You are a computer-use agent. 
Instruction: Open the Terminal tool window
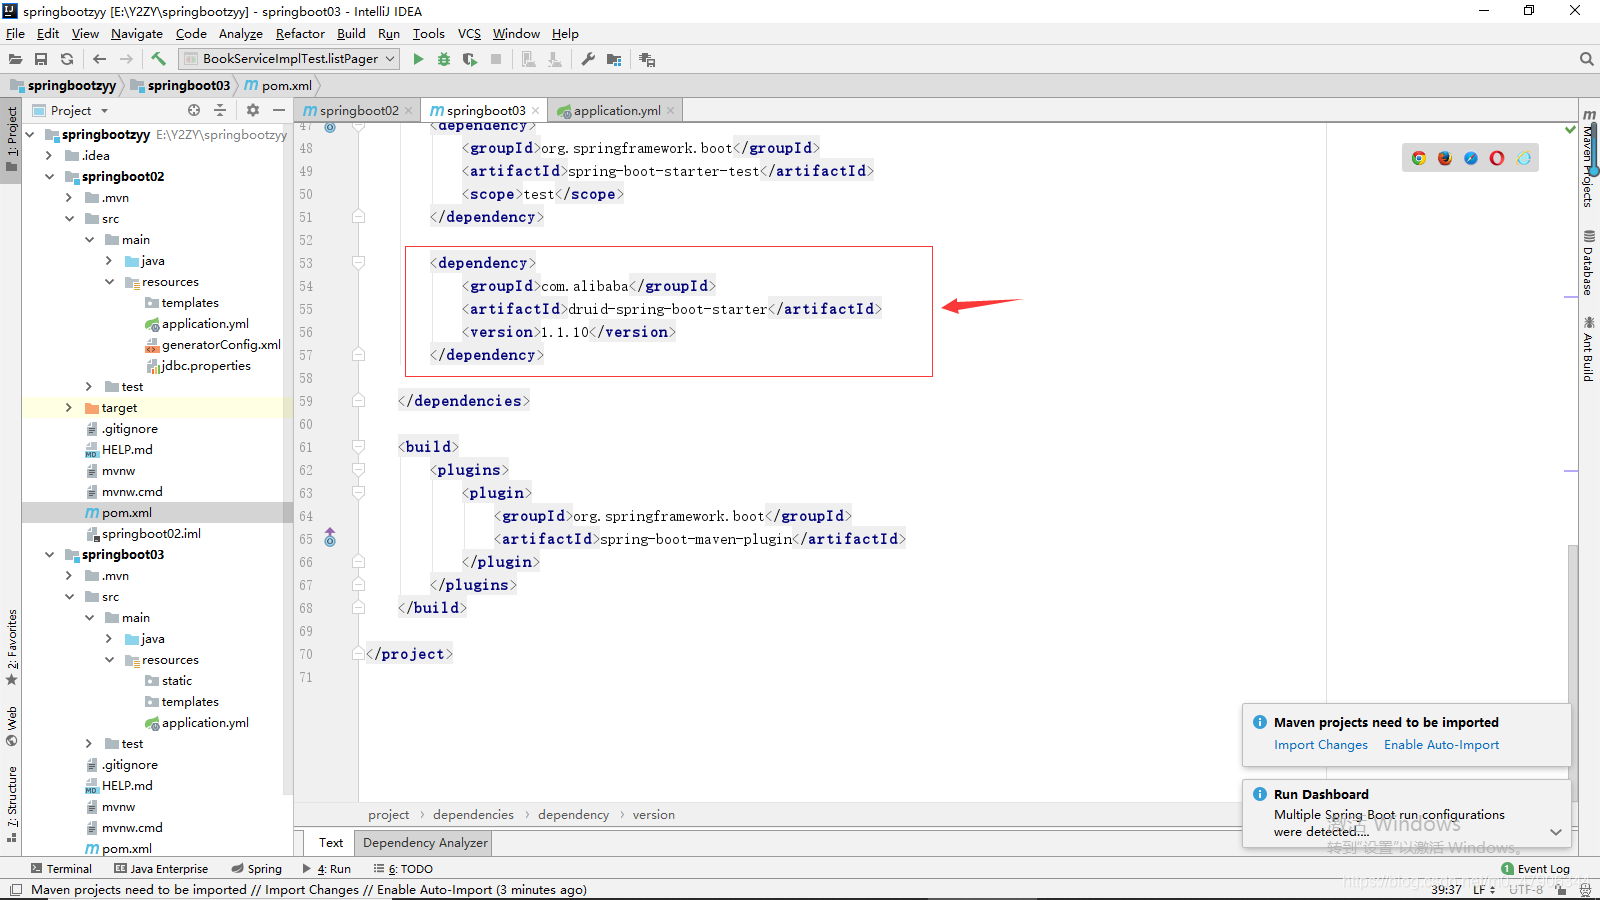coord(61,869)
